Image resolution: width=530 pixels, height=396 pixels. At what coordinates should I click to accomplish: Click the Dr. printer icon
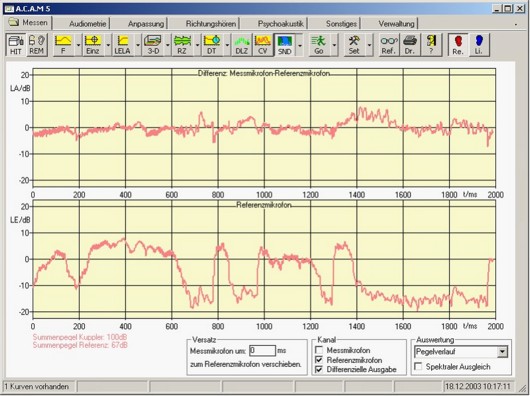[410, 45]
